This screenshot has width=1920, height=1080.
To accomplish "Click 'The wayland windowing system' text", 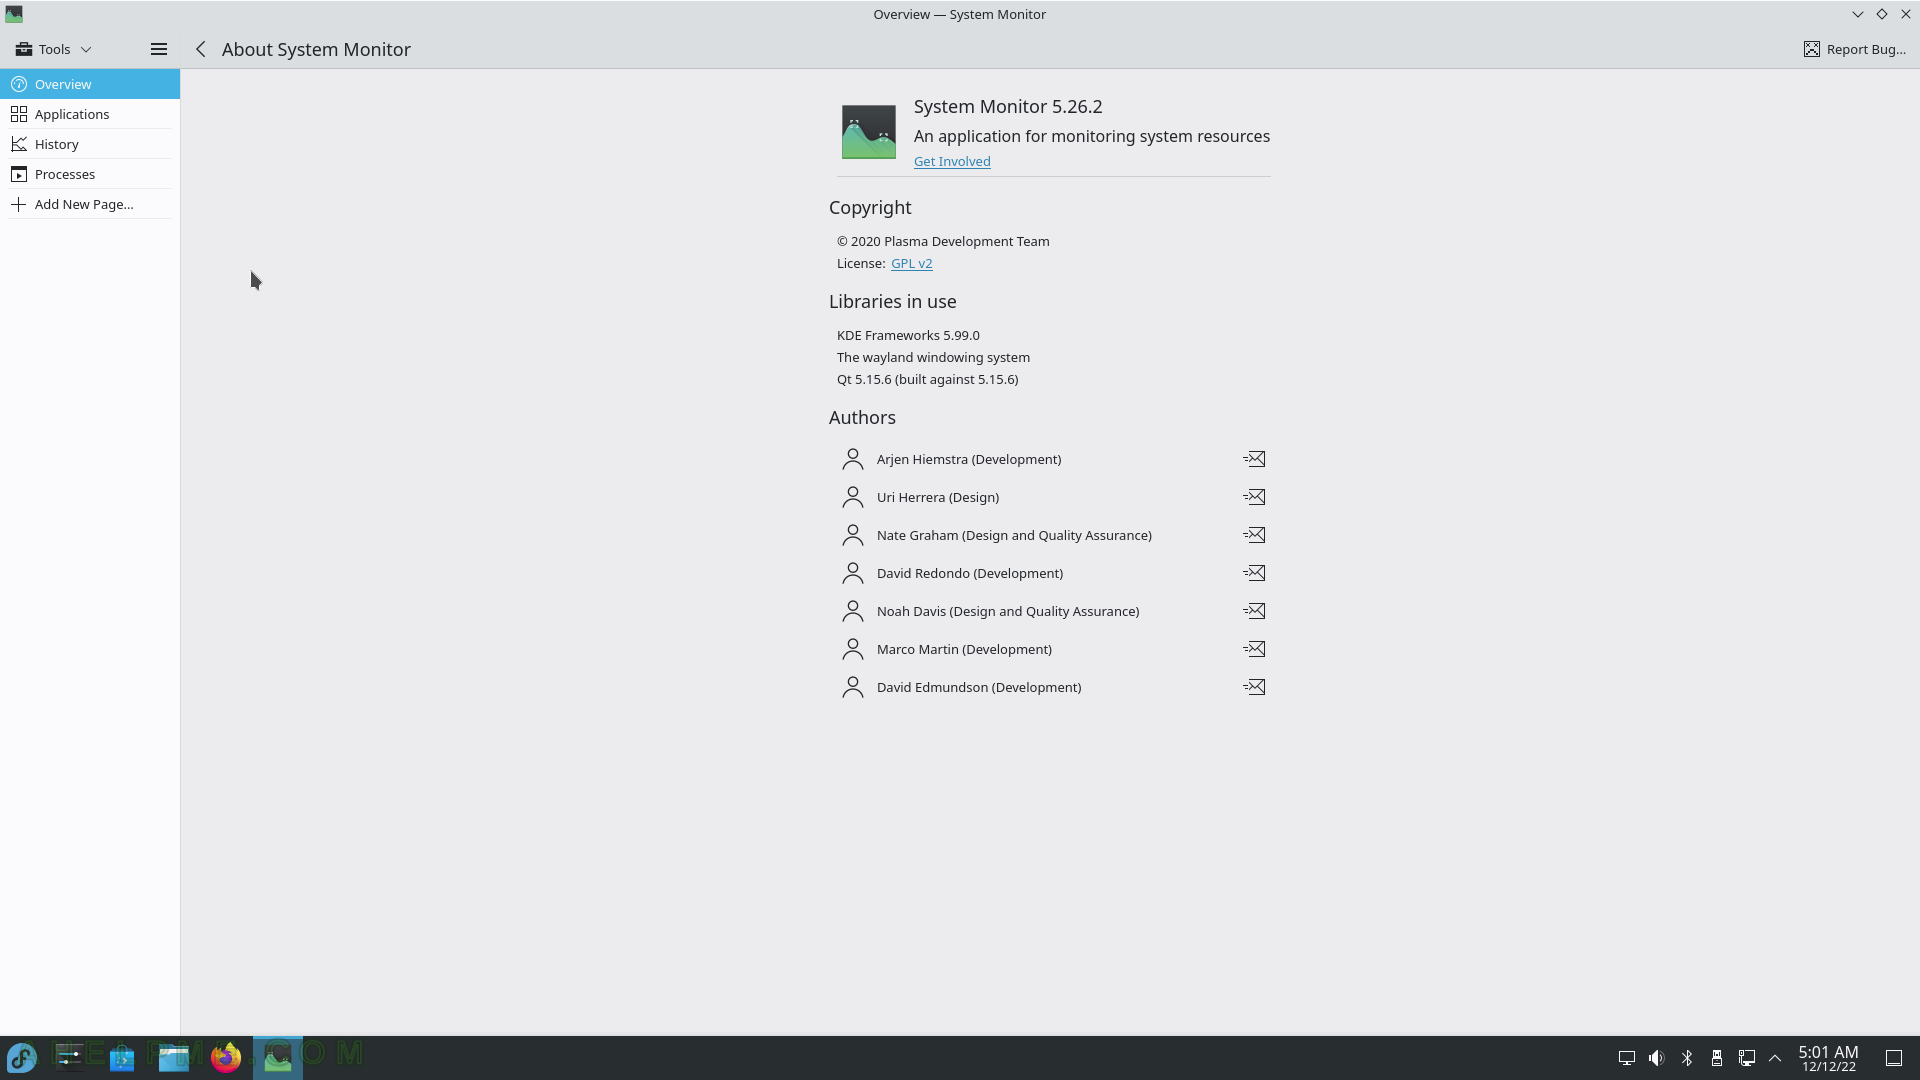I will (933, 357).
